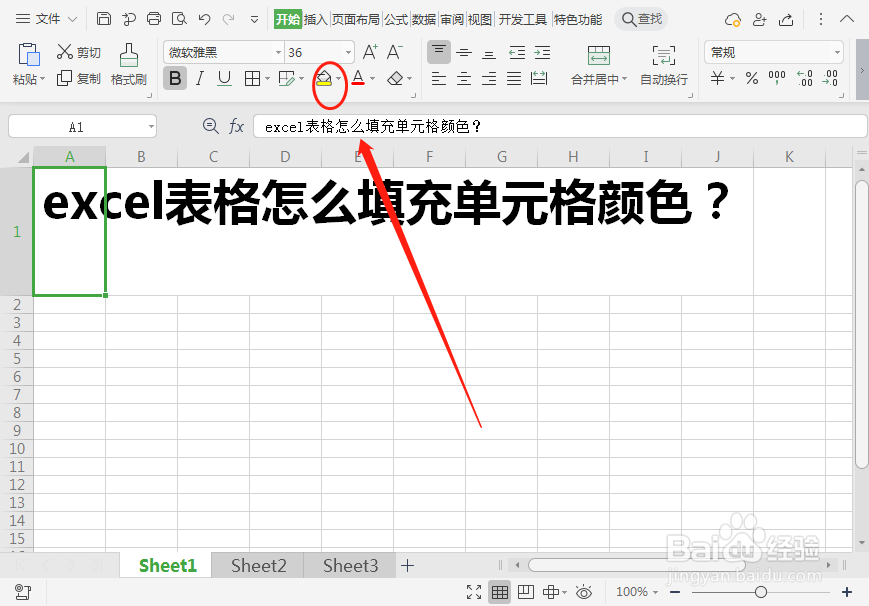Open the 常规 number format dropdown
Viewport: 869px width, 606px height.
coord(837,53)
